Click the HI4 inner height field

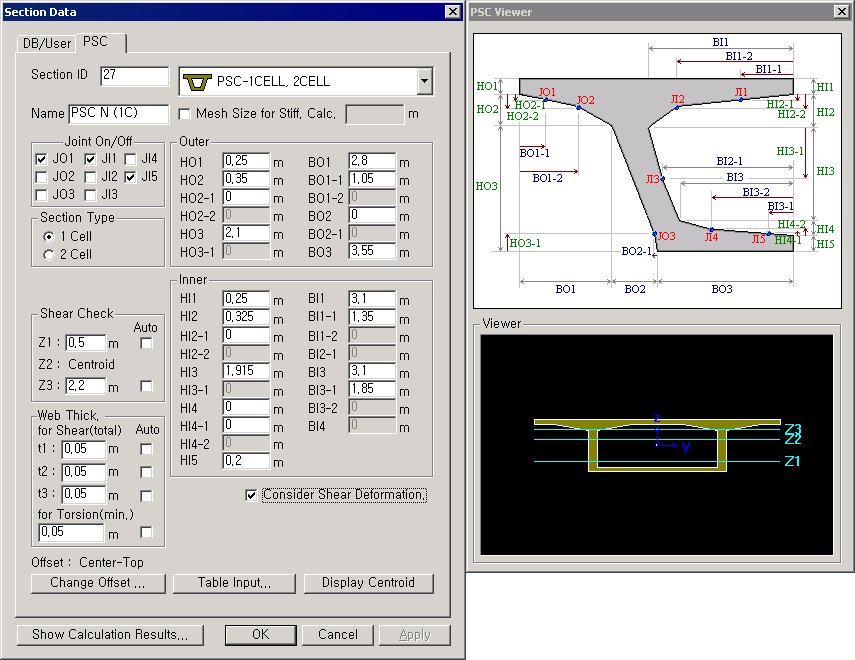coord(246,407)
